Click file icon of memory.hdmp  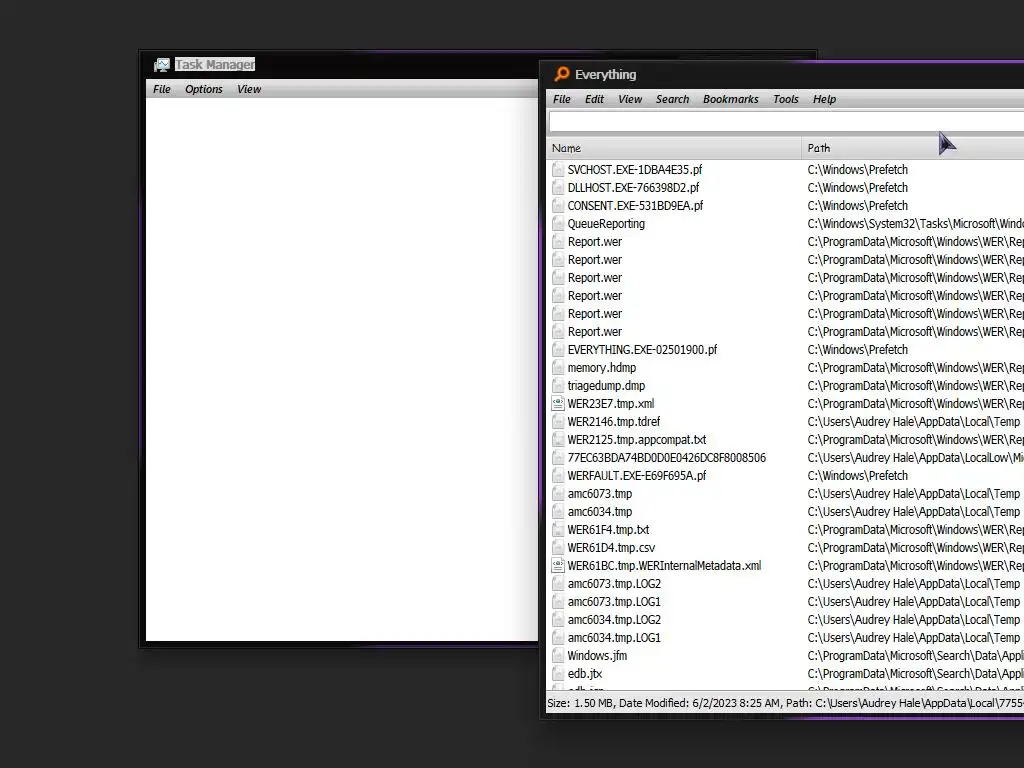point(558,368)
